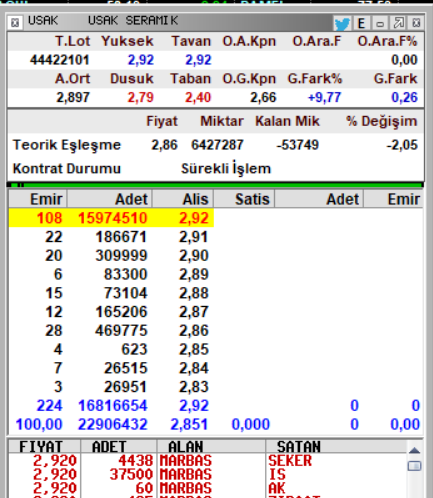Click G.Fark value 0,26
The width and height of the screenshot is (433, 498).
click(404, 98)
